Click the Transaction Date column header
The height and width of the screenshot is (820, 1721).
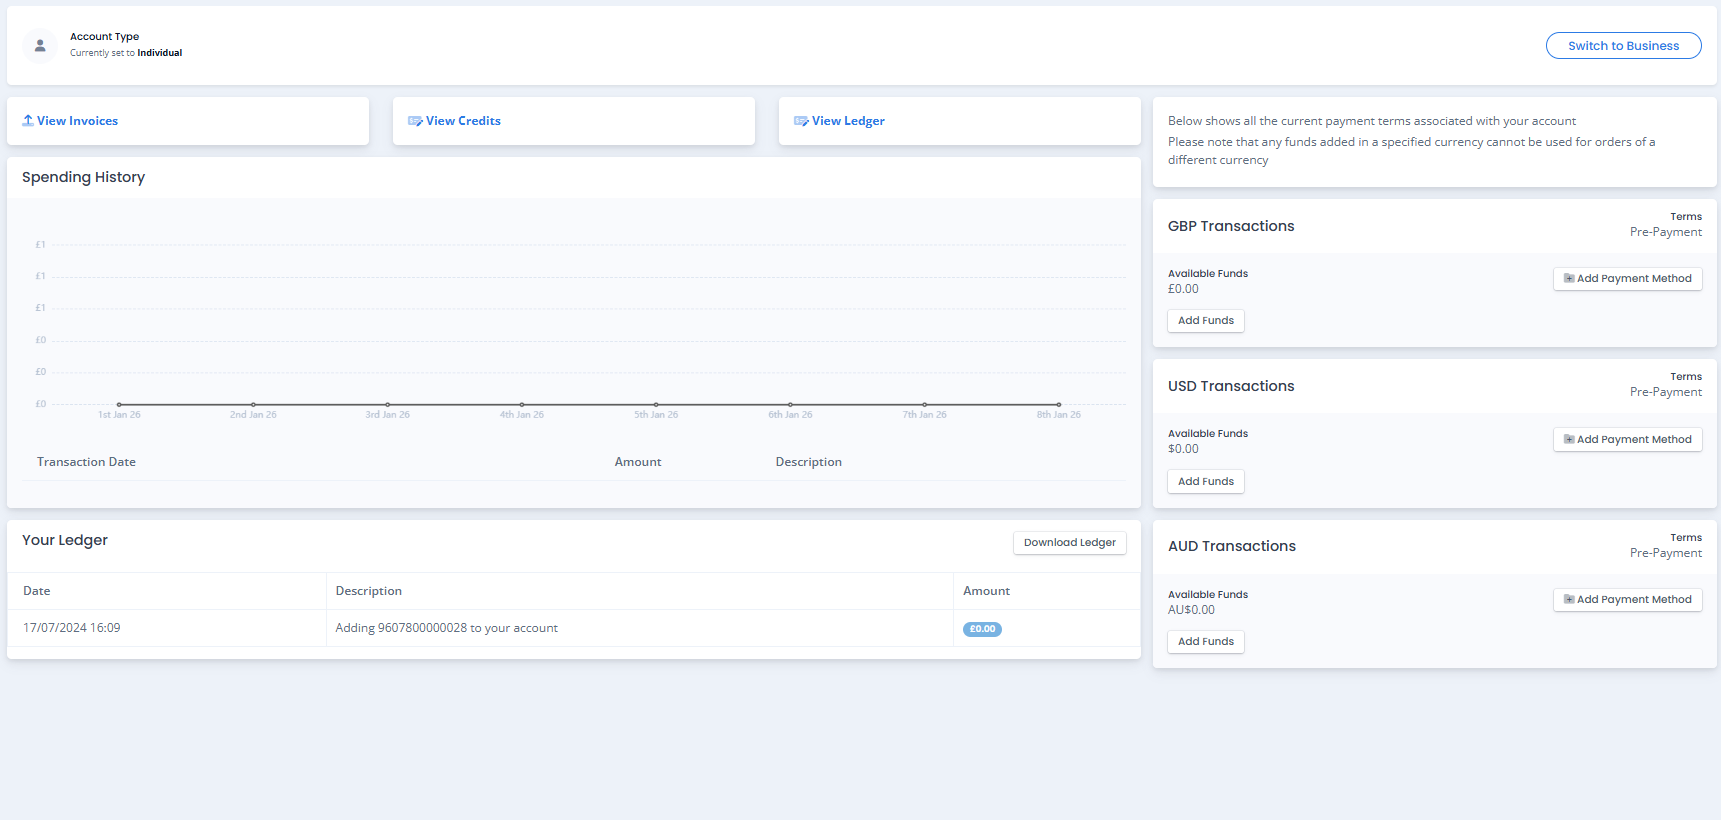pyautogui.click(x=86, y=462)
